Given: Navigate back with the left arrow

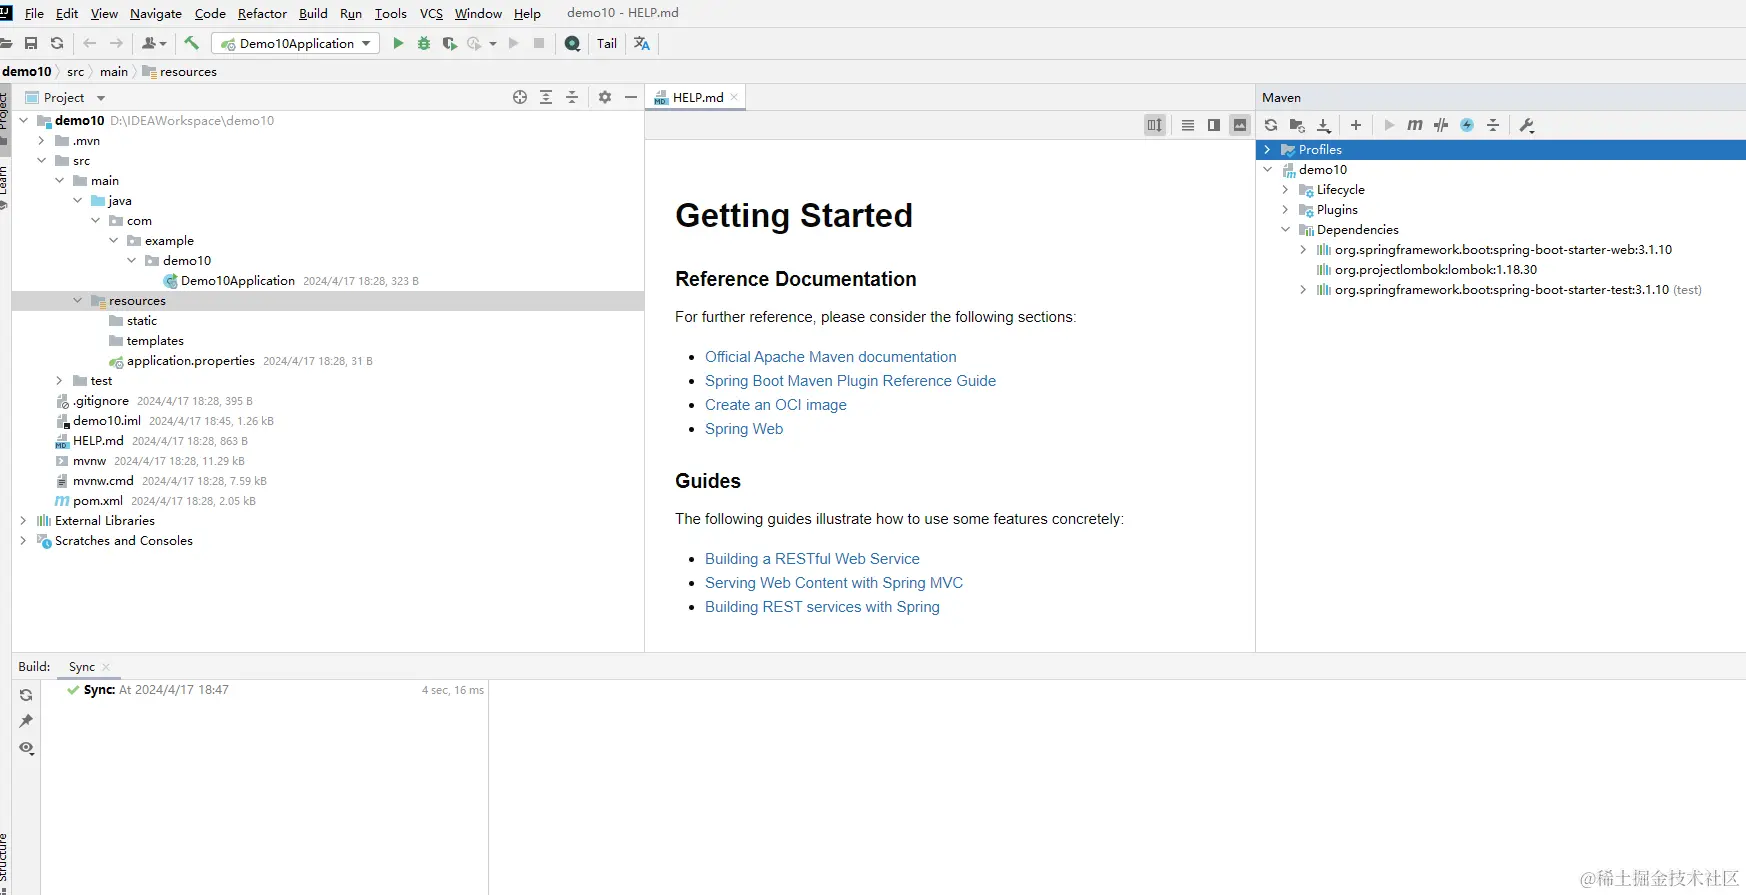Looking at the screenshot, I should click(90, 43).
